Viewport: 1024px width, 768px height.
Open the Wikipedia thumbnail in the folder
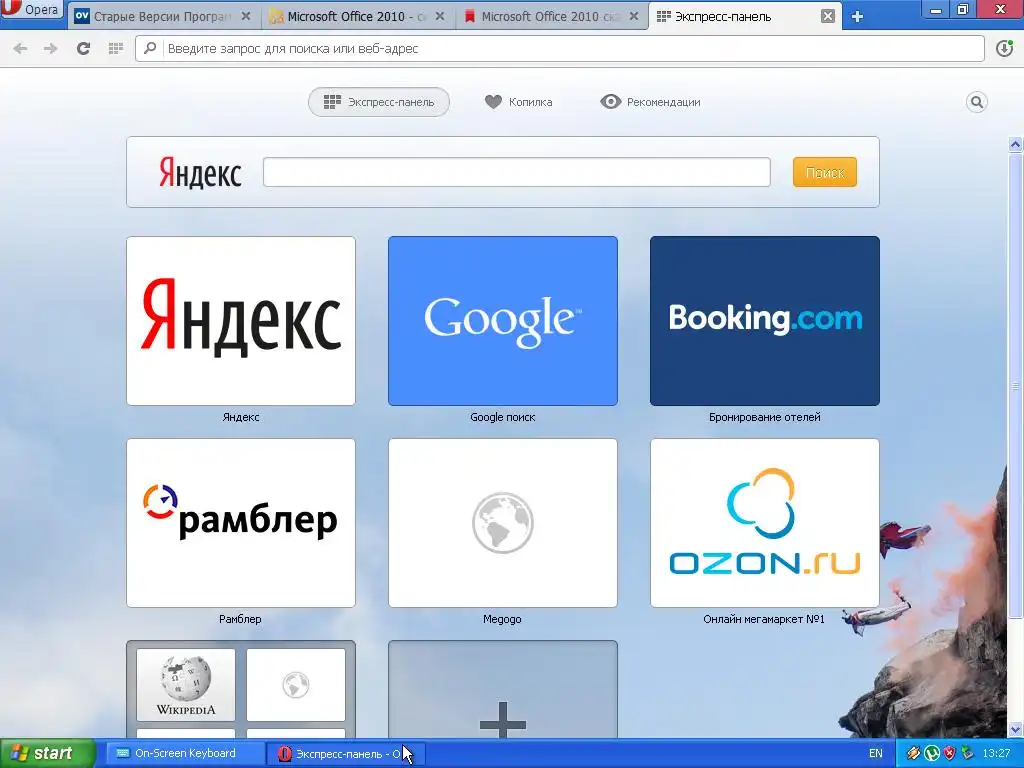tap(186, 684)
